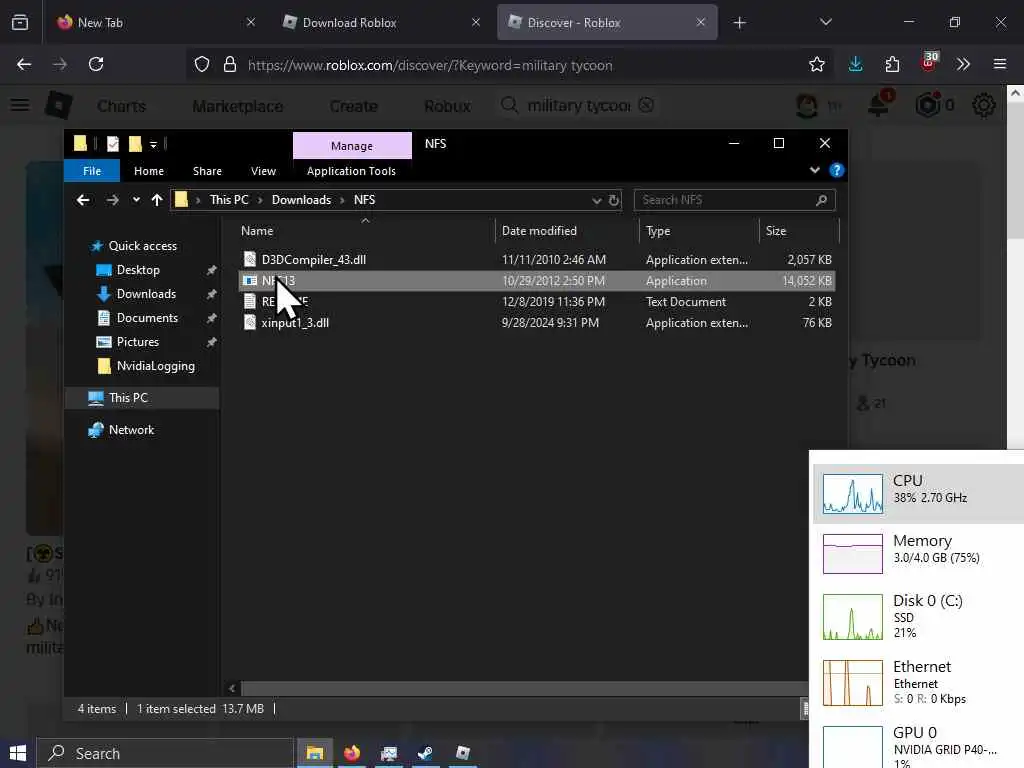Click the File Explorer help question mark
Image resolution: width=1024 pixels, height=768 pixels.
(x=837, y=170)
